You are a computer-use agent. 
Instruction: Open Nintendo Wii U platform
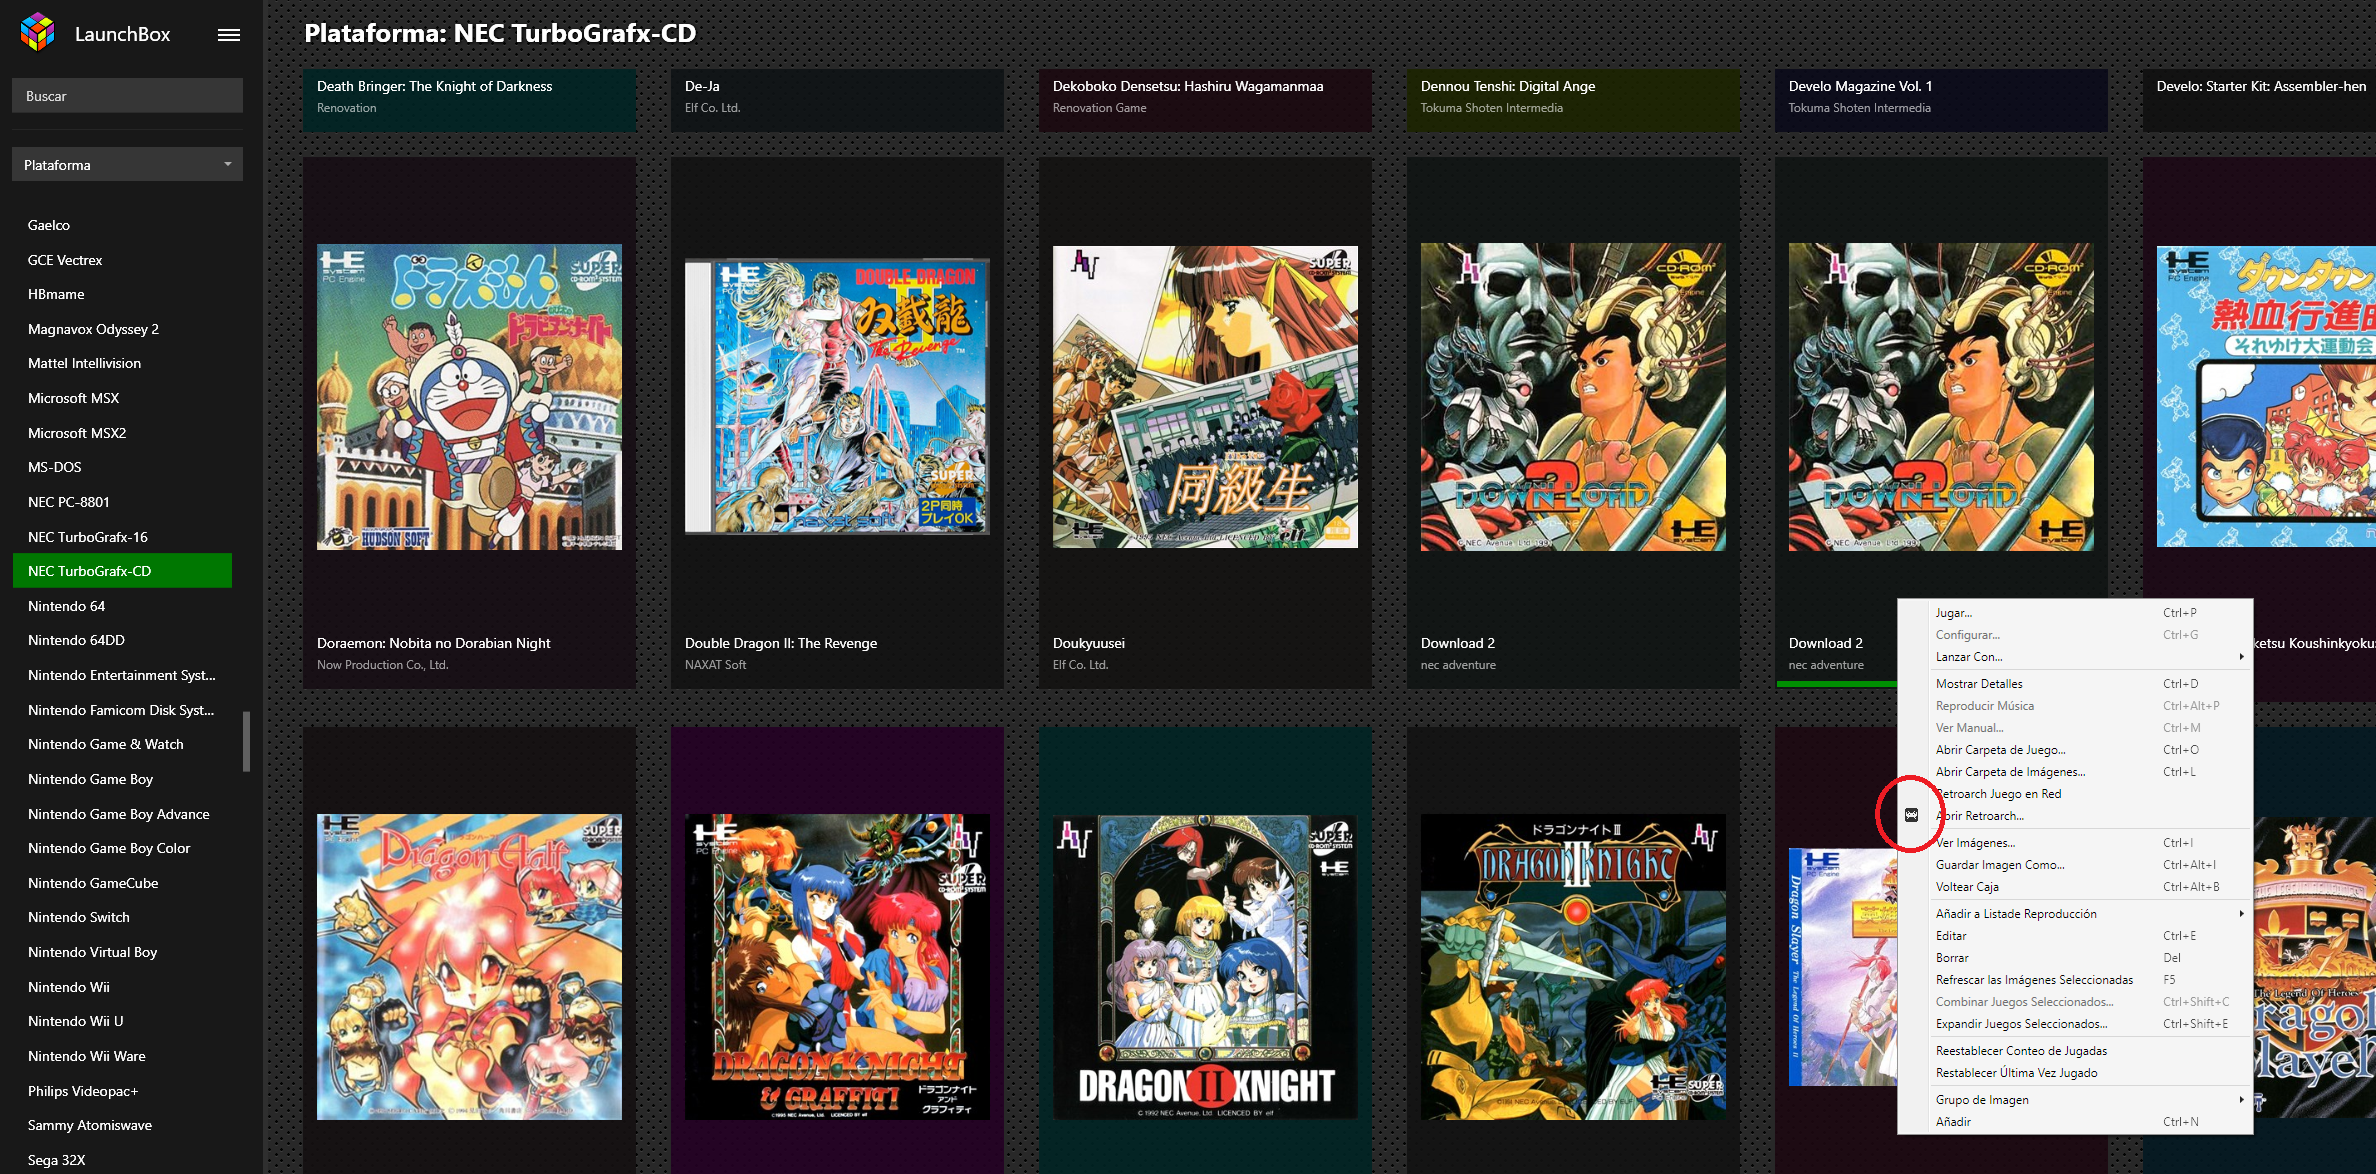(122, 1021)
